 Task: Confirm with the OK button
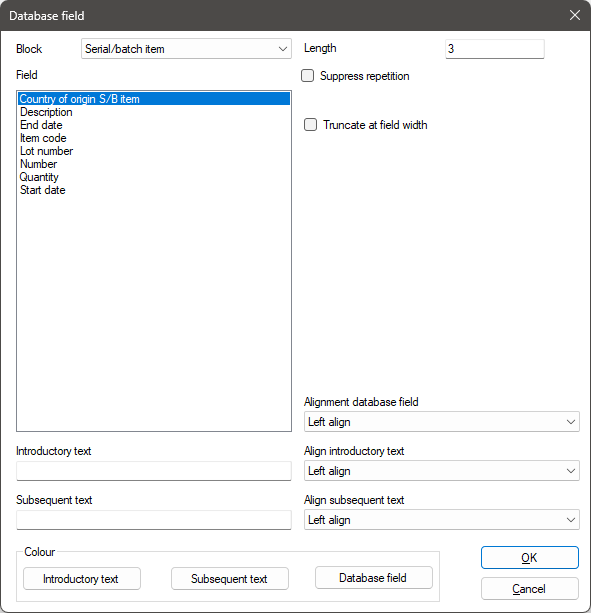point(530,557)
